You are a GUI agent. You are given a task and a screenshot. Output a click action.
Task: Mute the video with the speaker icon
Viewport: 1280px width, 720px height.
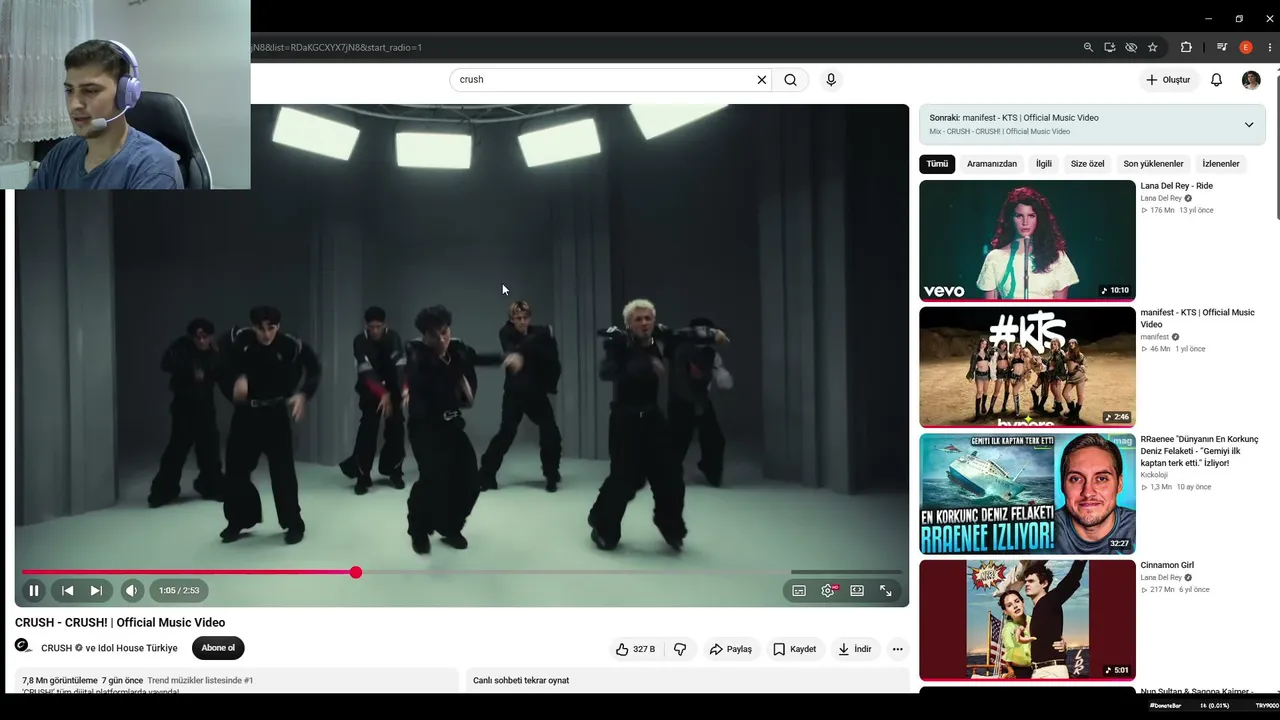132,590
